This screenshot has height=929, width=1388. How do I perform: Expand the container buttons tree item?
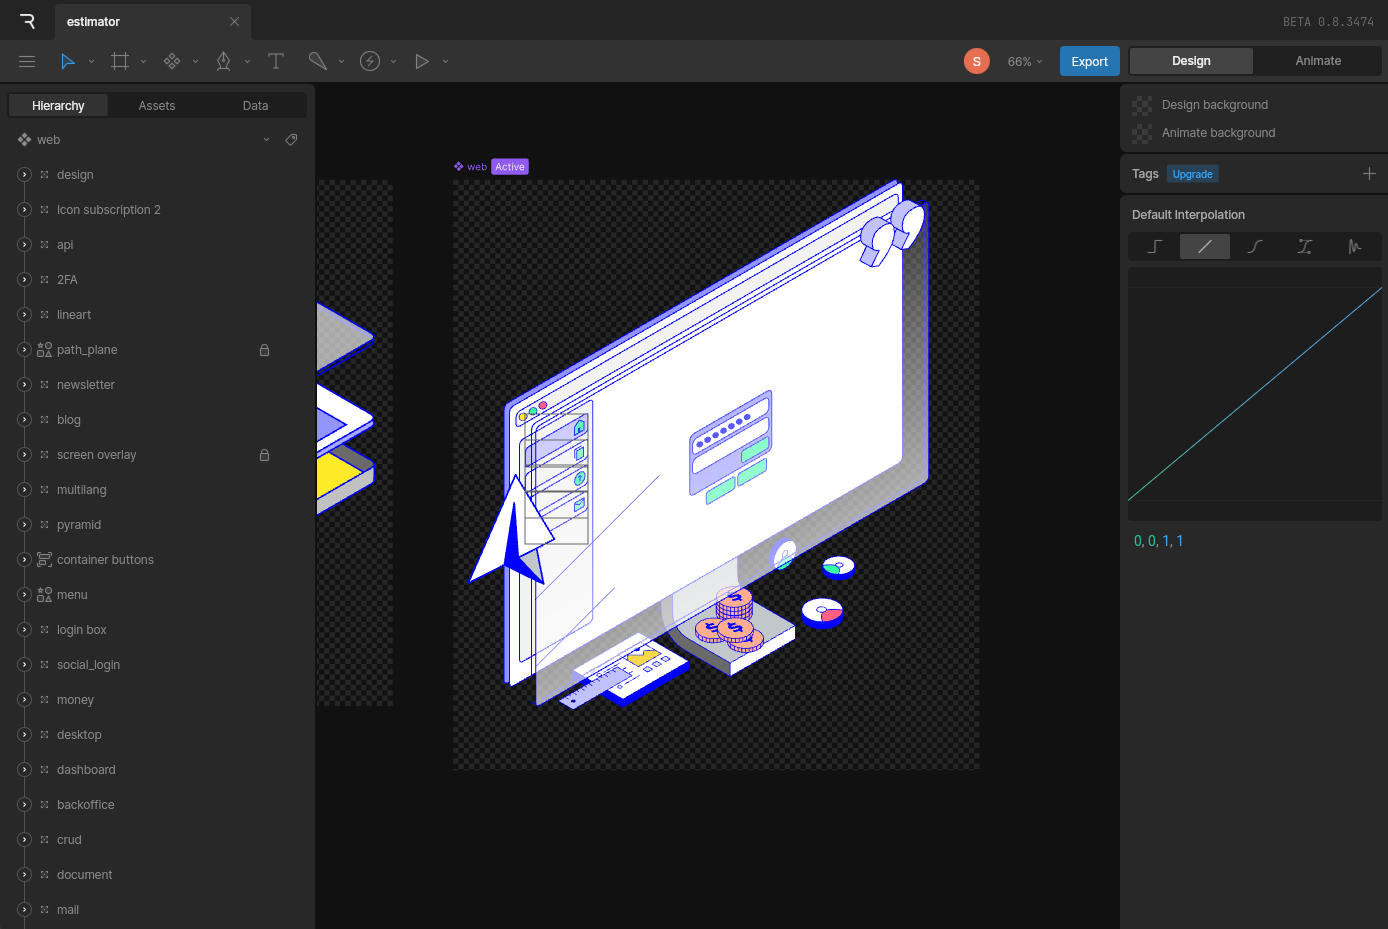coord(25,560)
